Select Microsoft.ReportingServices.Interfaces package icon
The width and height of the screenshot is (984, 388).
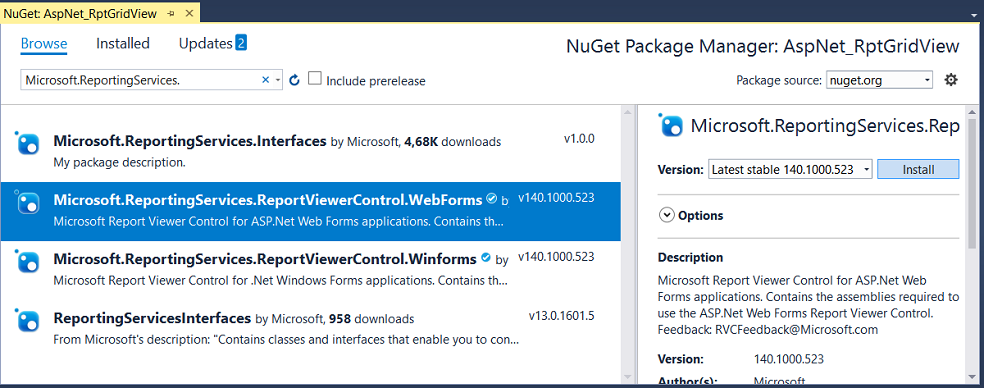coord(27,144)
